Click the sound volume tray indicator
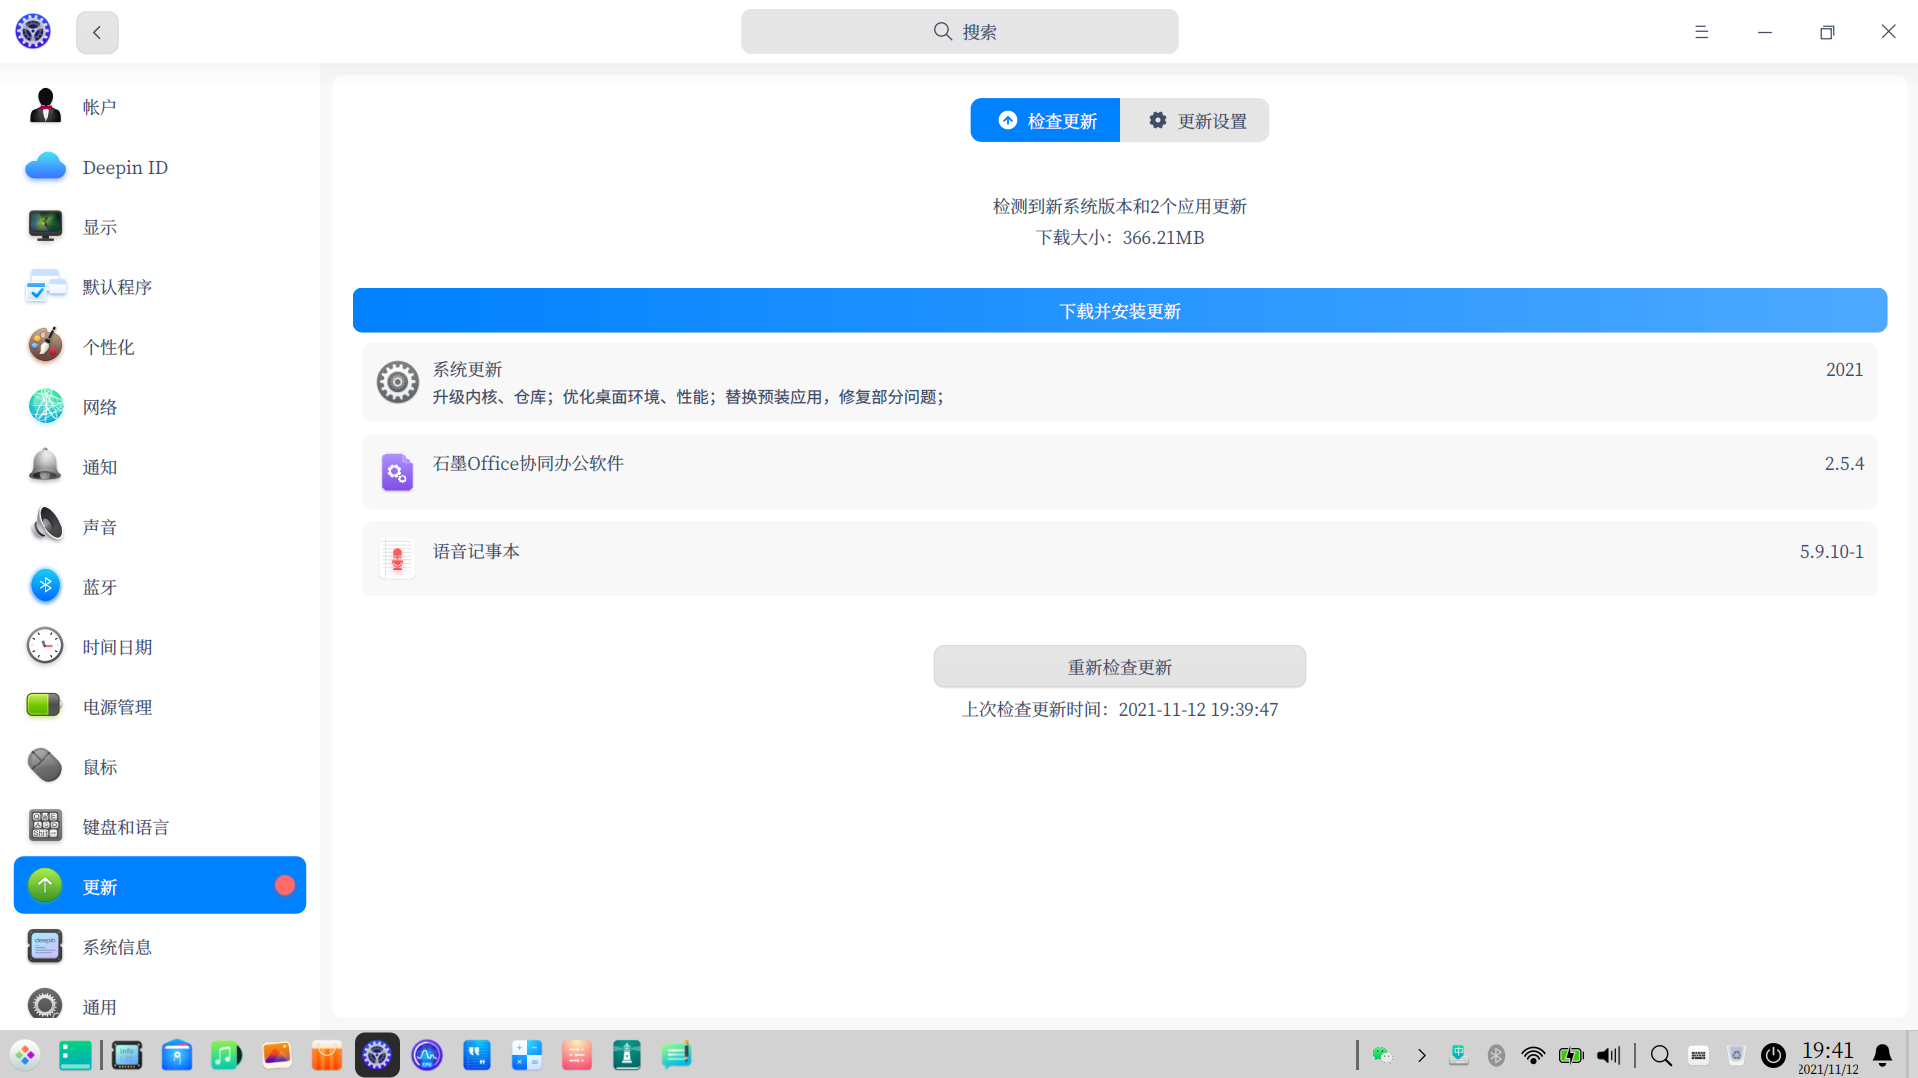Viewport: 1918px width, 1078px height. coord(1607,1054)
